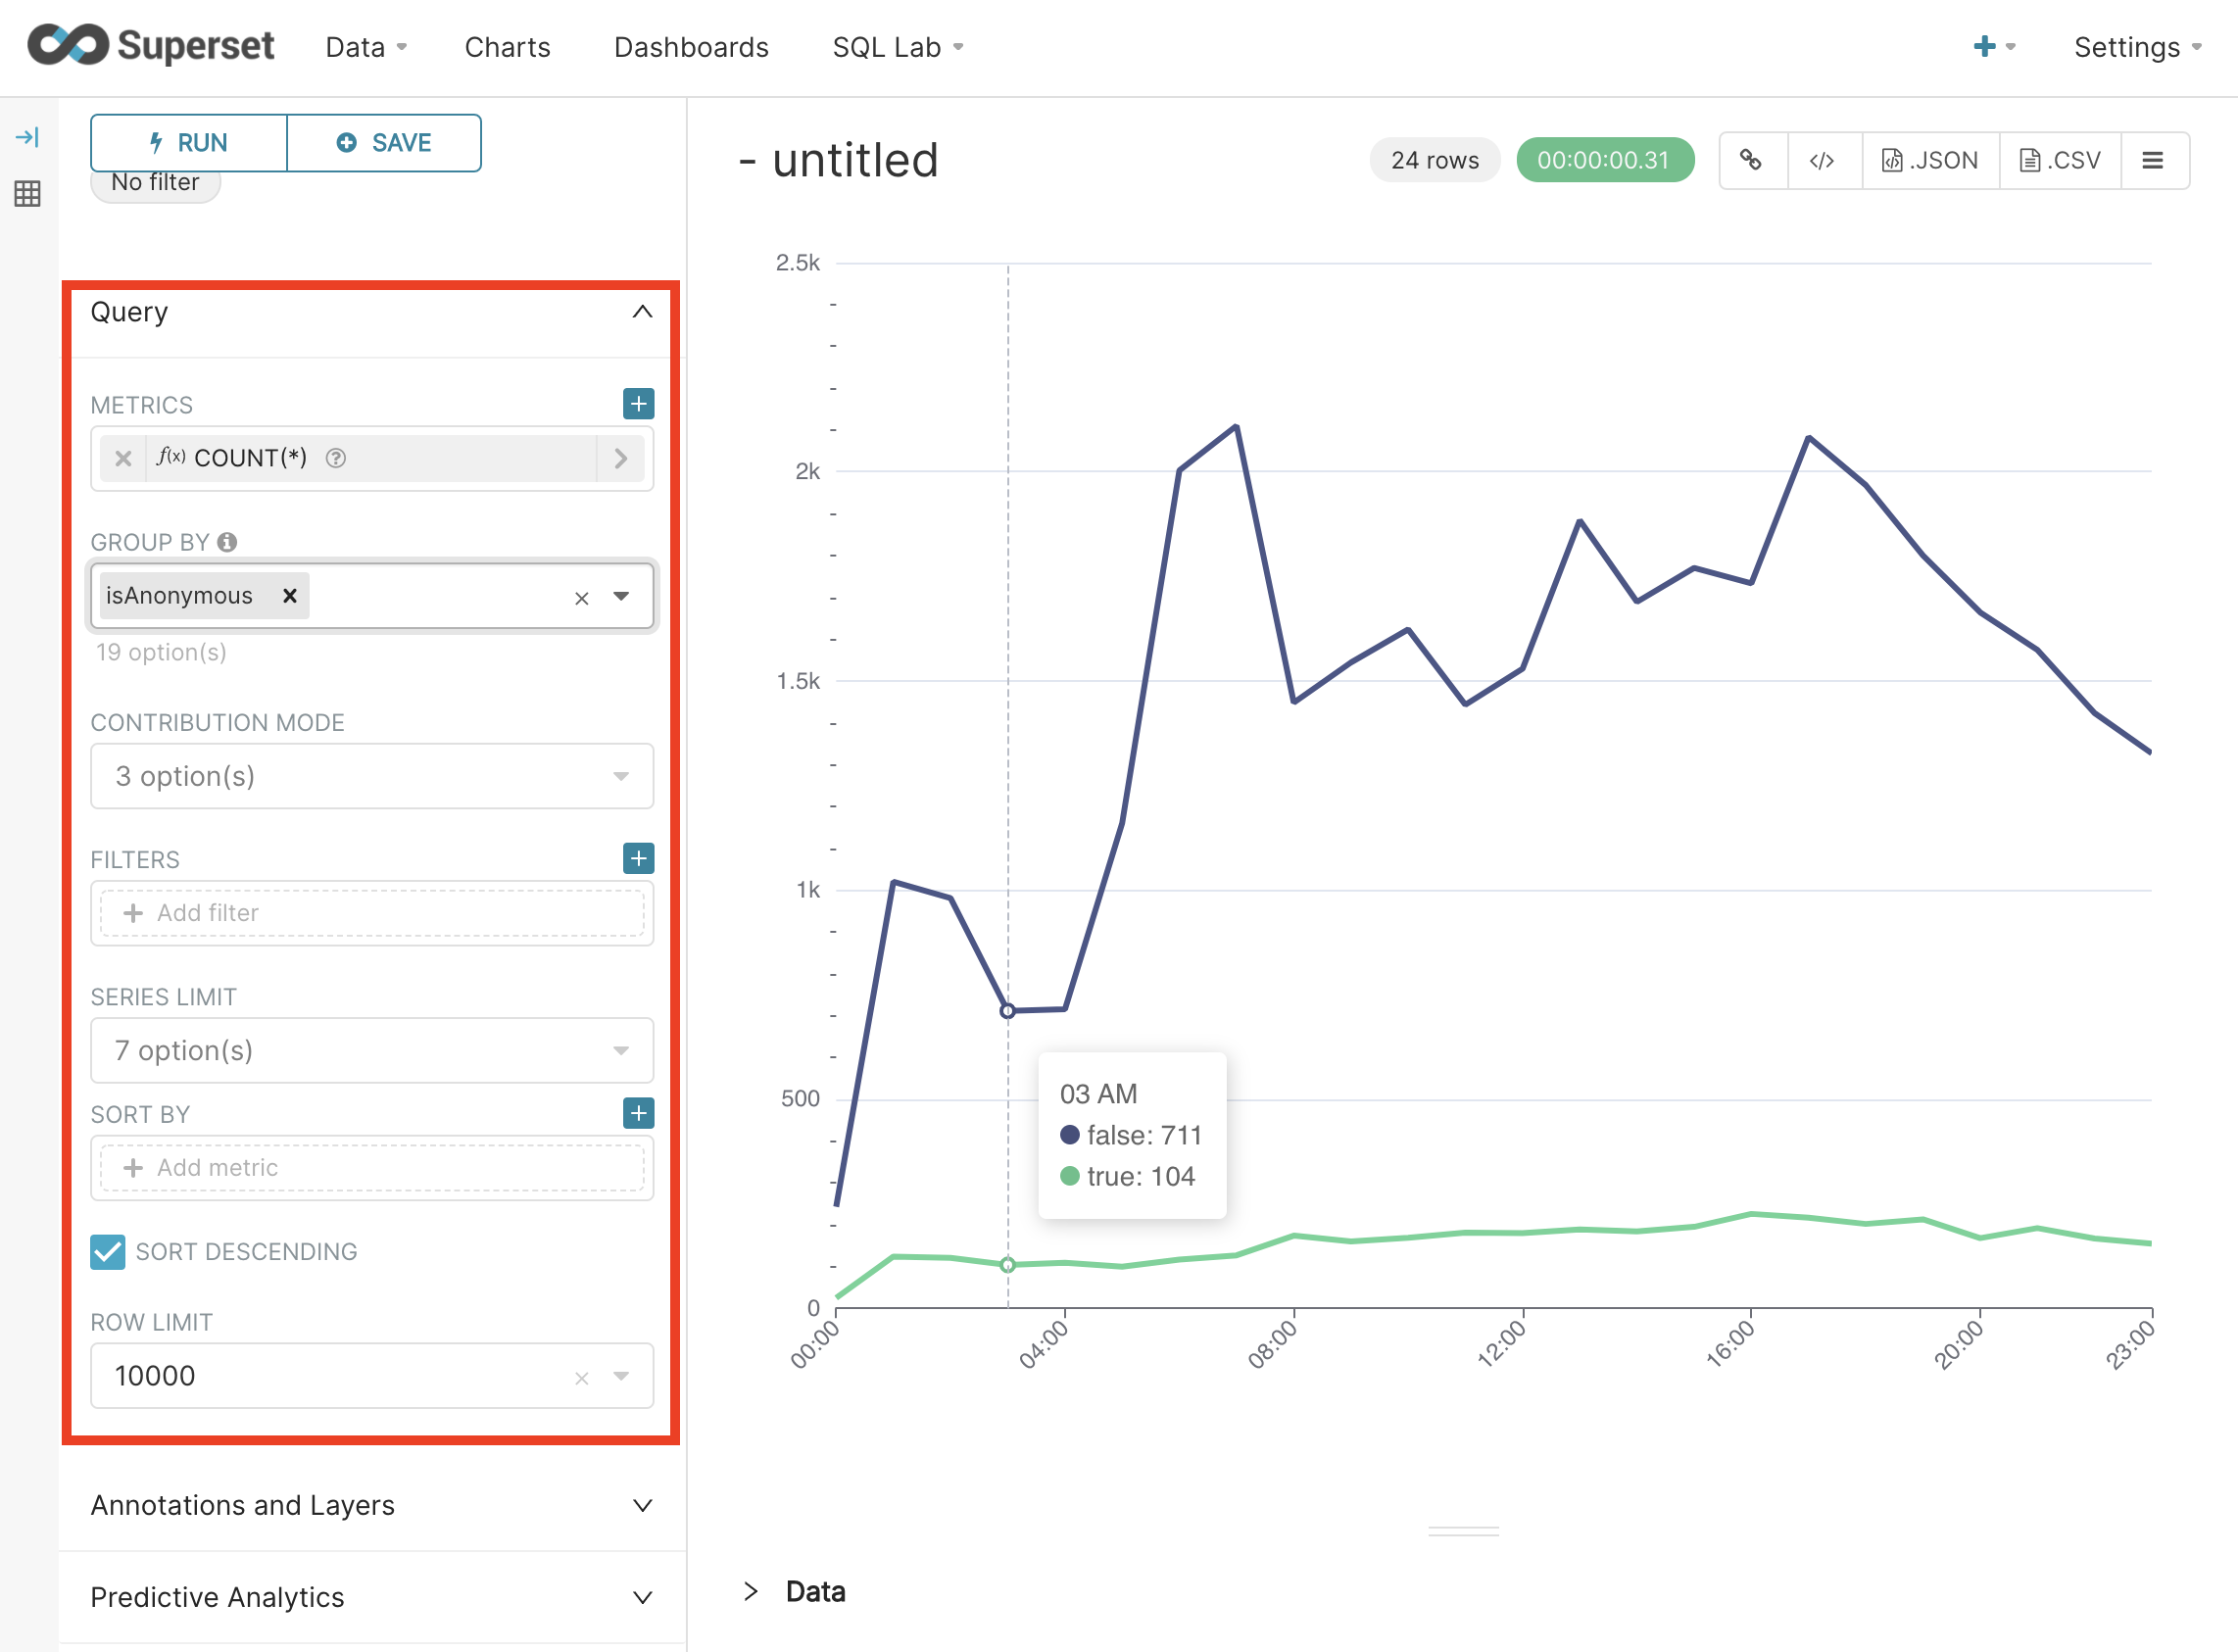Remove isAnonymous from GROUP BY

point(289,595)
